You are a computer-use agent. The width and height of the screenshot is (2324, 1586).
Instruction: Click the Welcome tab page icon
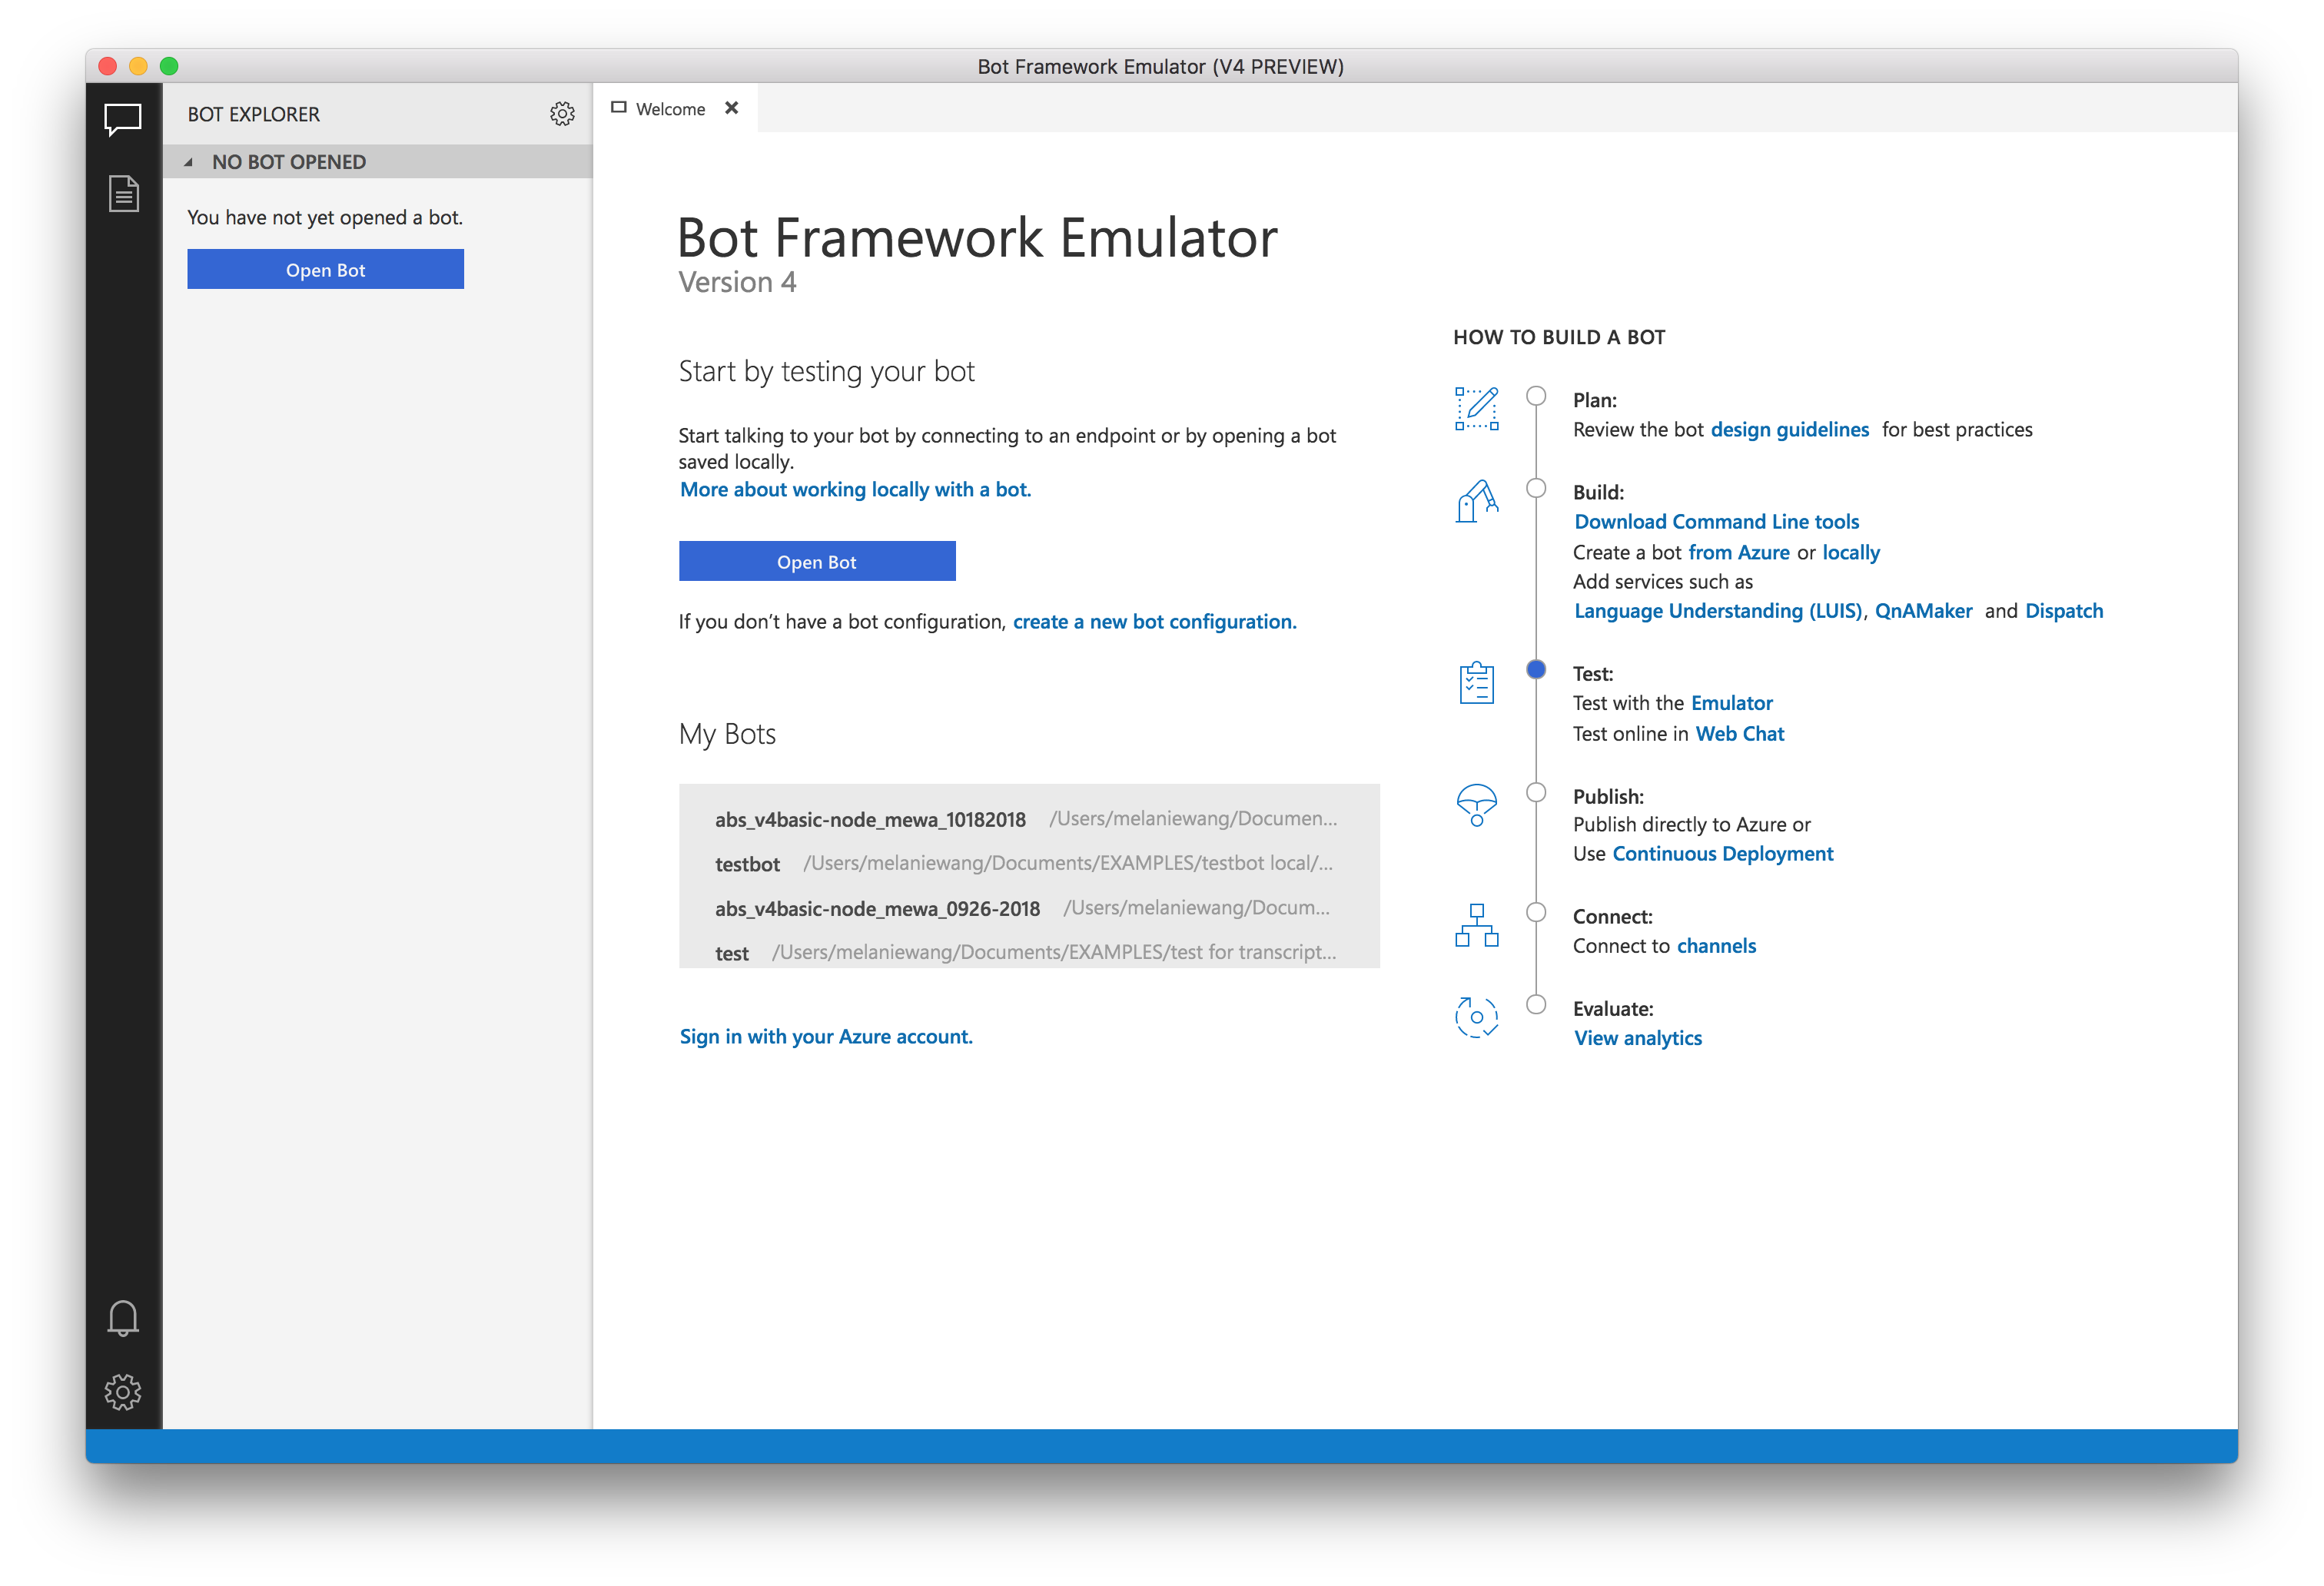pos(619,108)
